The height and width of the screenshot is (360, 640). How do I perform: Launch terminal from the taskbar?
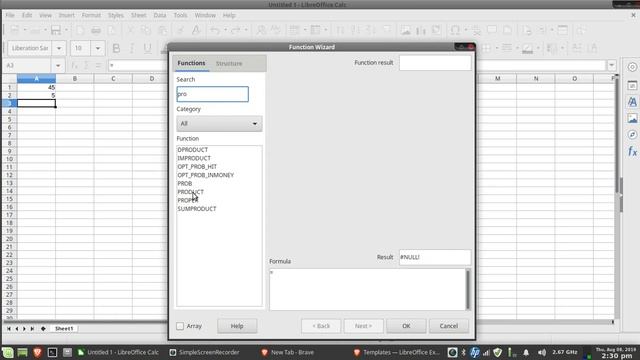[52, 352]
